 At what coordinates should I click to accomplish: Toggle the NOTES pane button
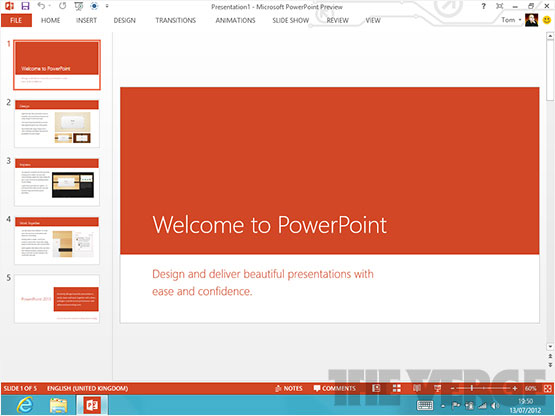tap(289, 388)
